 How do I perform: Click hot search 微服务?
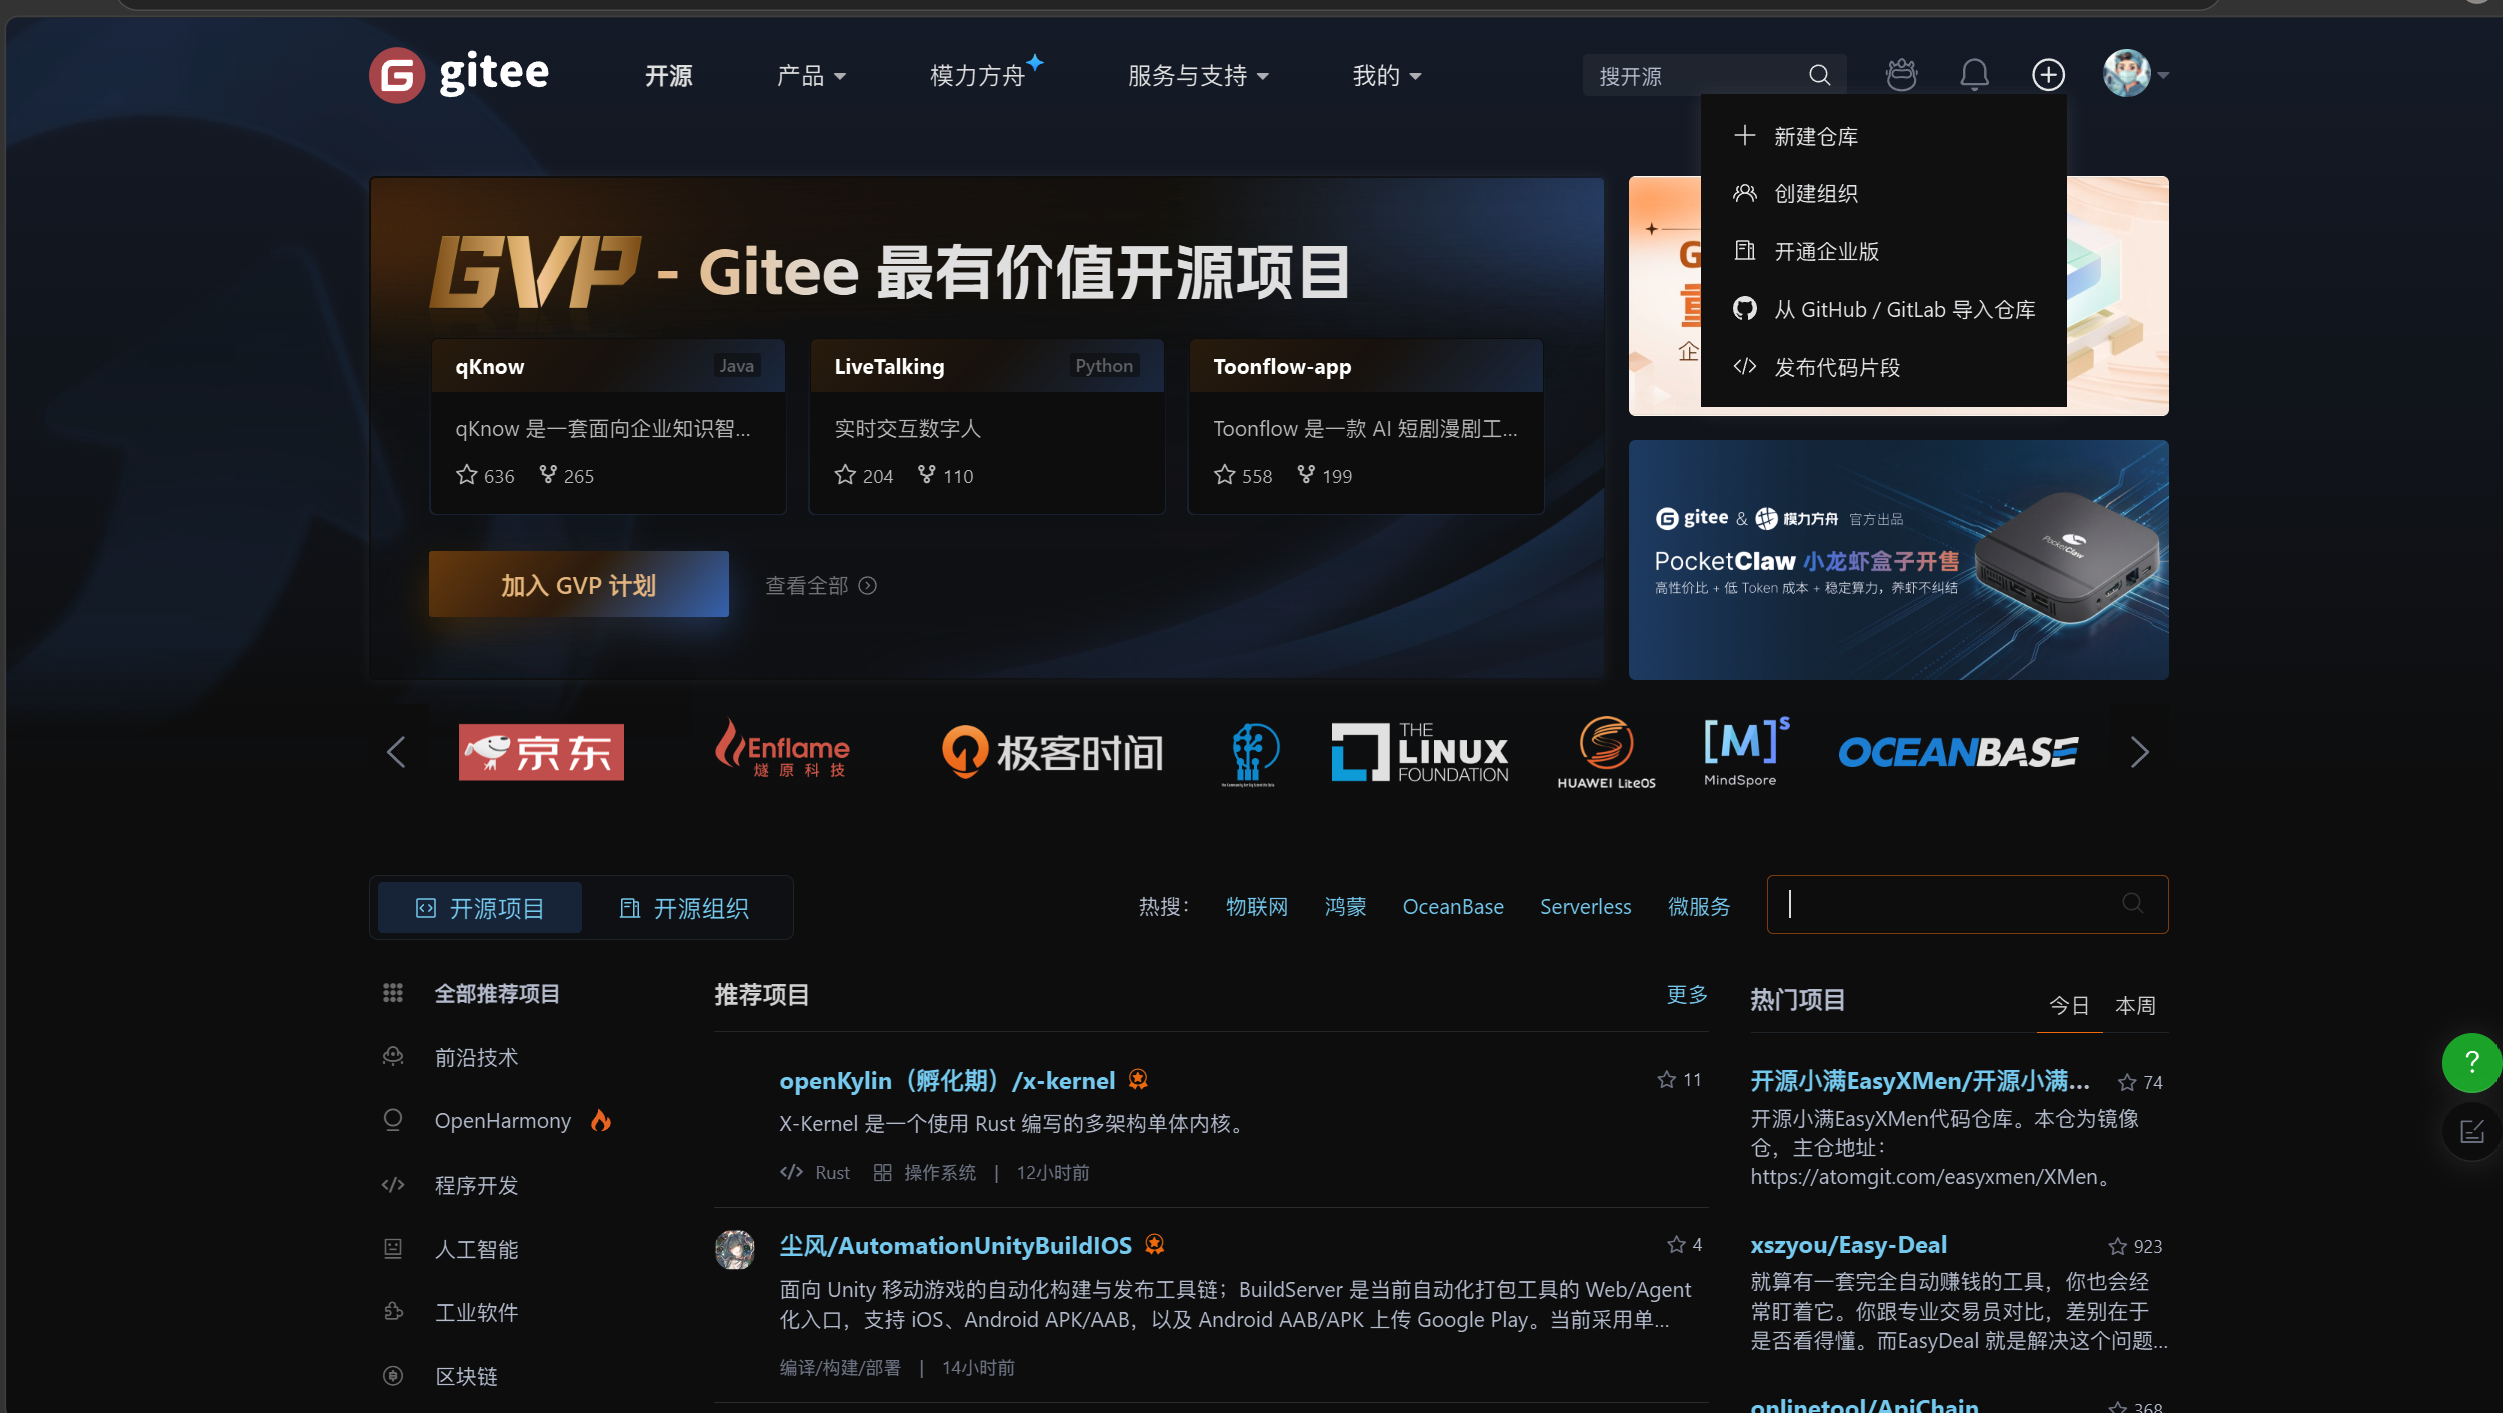pos(1699,907)
